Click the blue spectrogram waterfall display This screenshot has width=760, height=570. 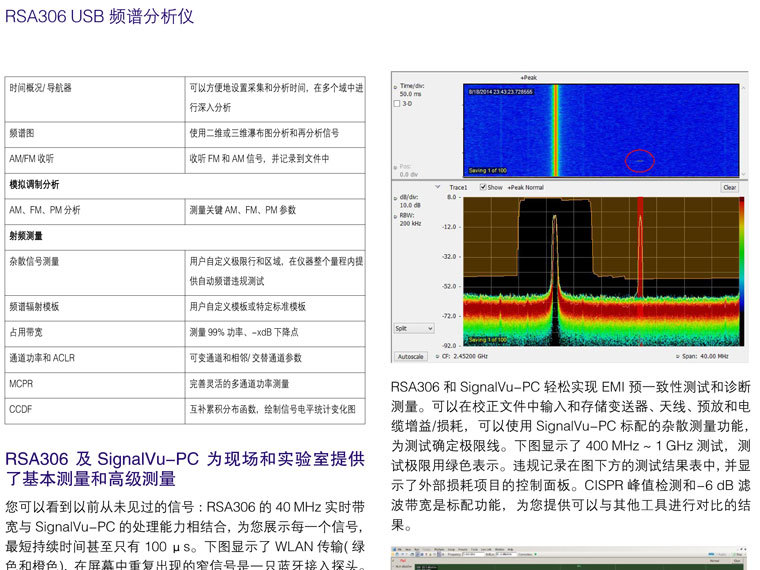[x=601, y=130]
